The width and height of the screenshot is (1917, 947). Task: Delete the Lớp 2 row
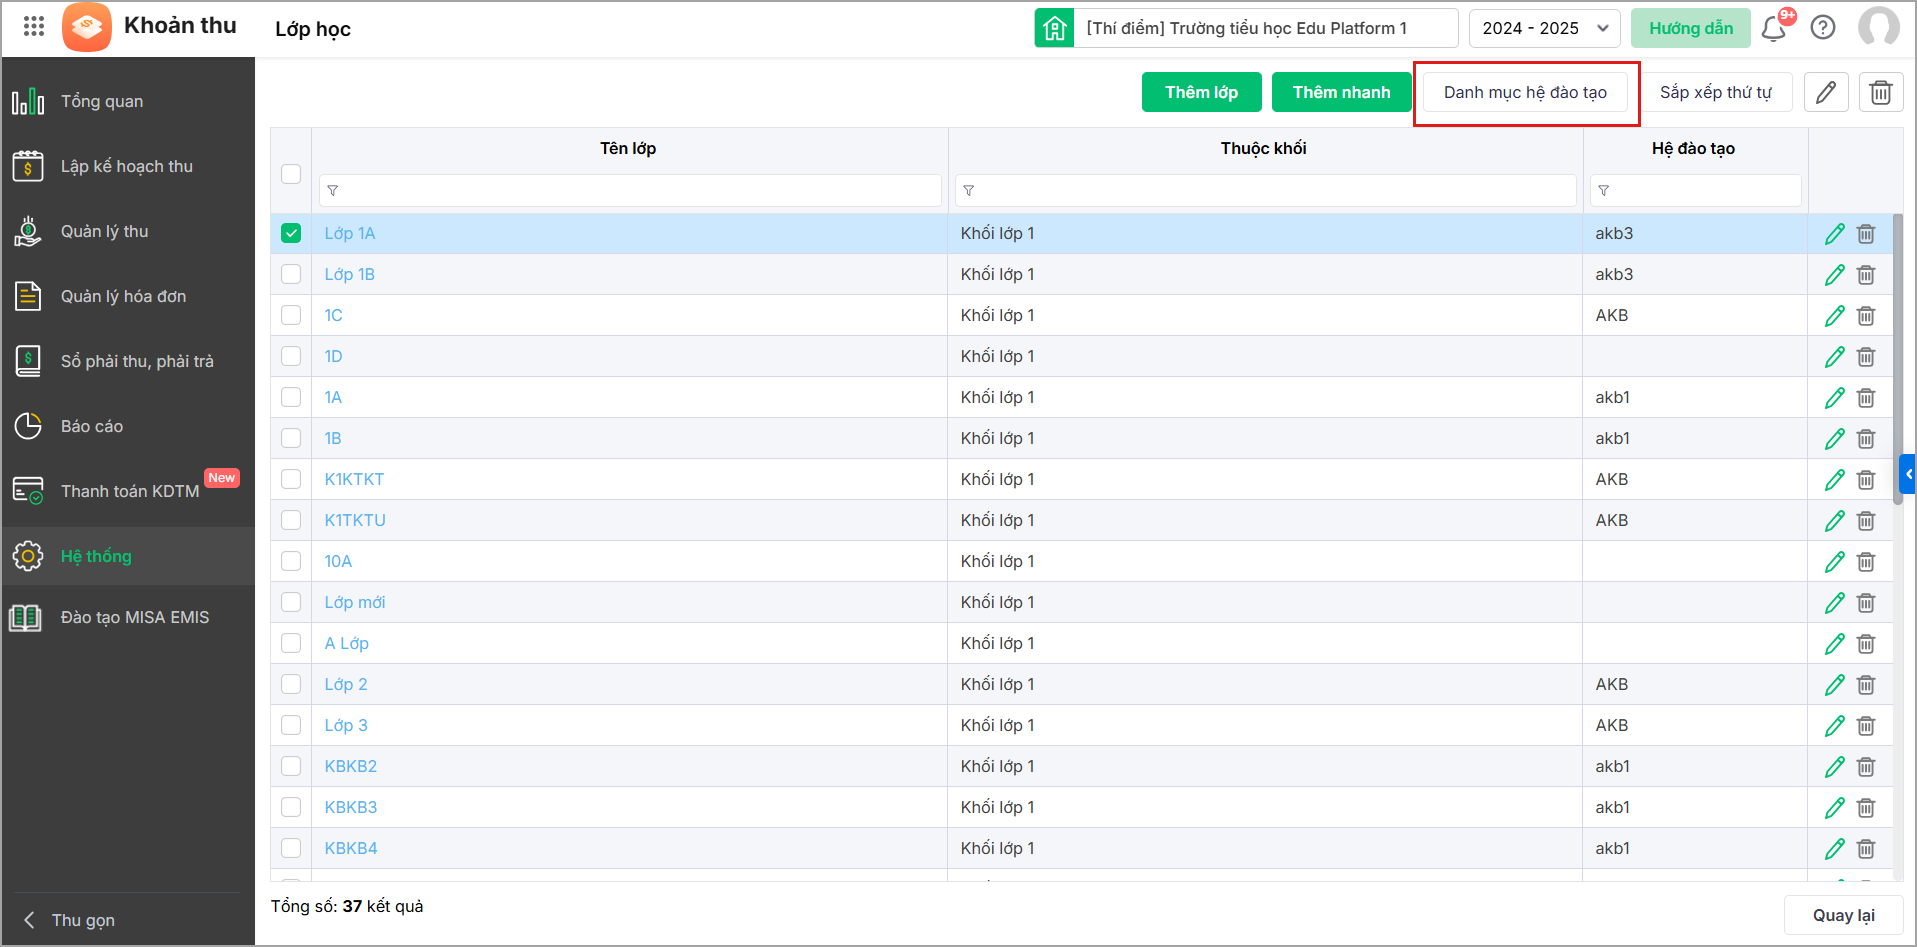pos(1866,685)
